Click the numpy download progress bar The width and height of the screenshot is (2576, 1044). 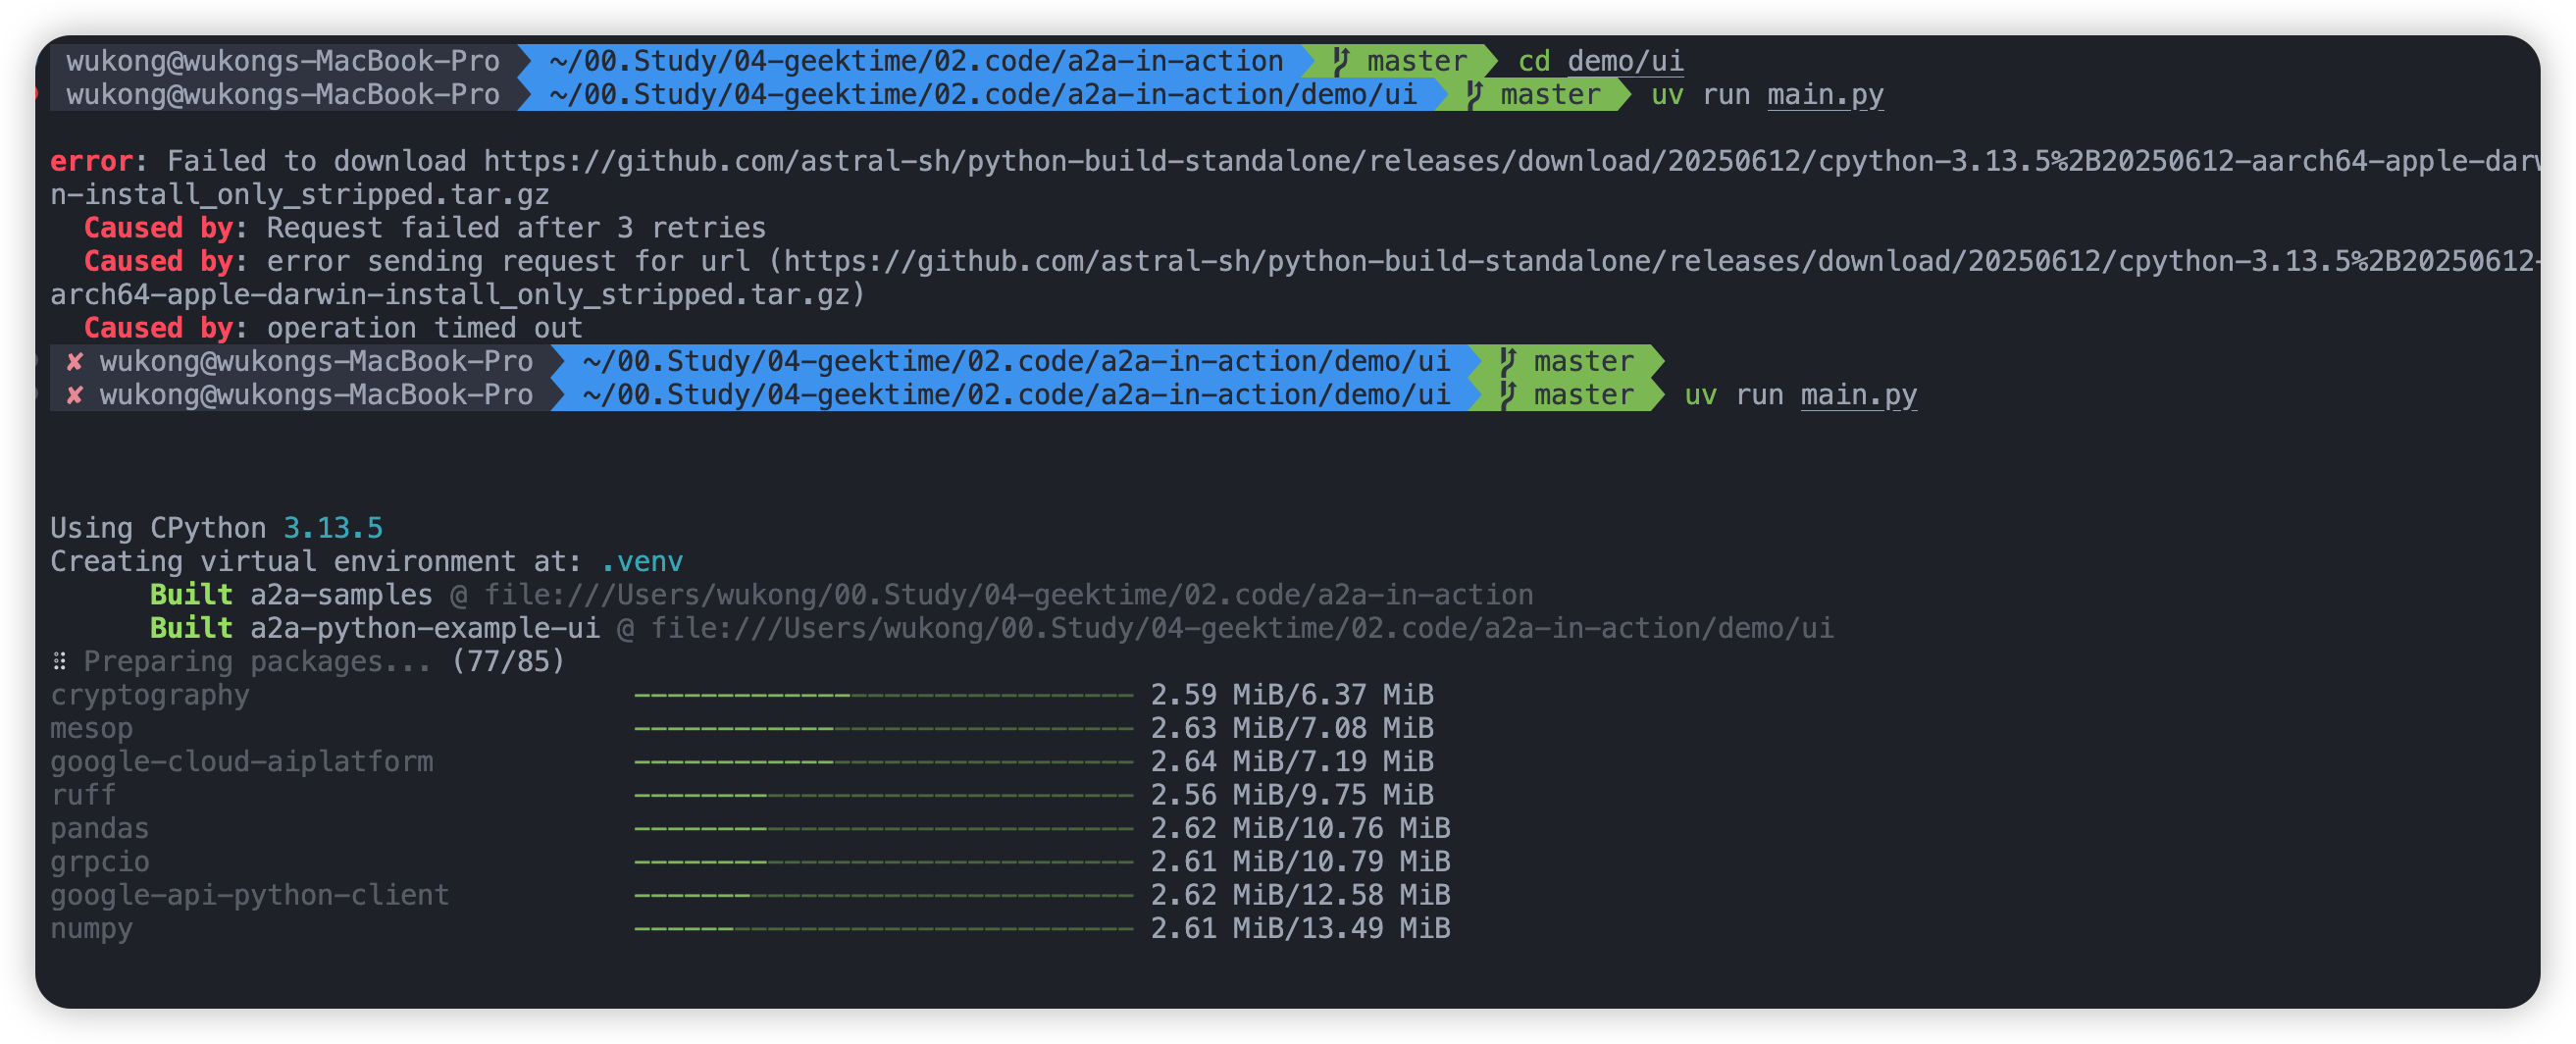point(883,929)
